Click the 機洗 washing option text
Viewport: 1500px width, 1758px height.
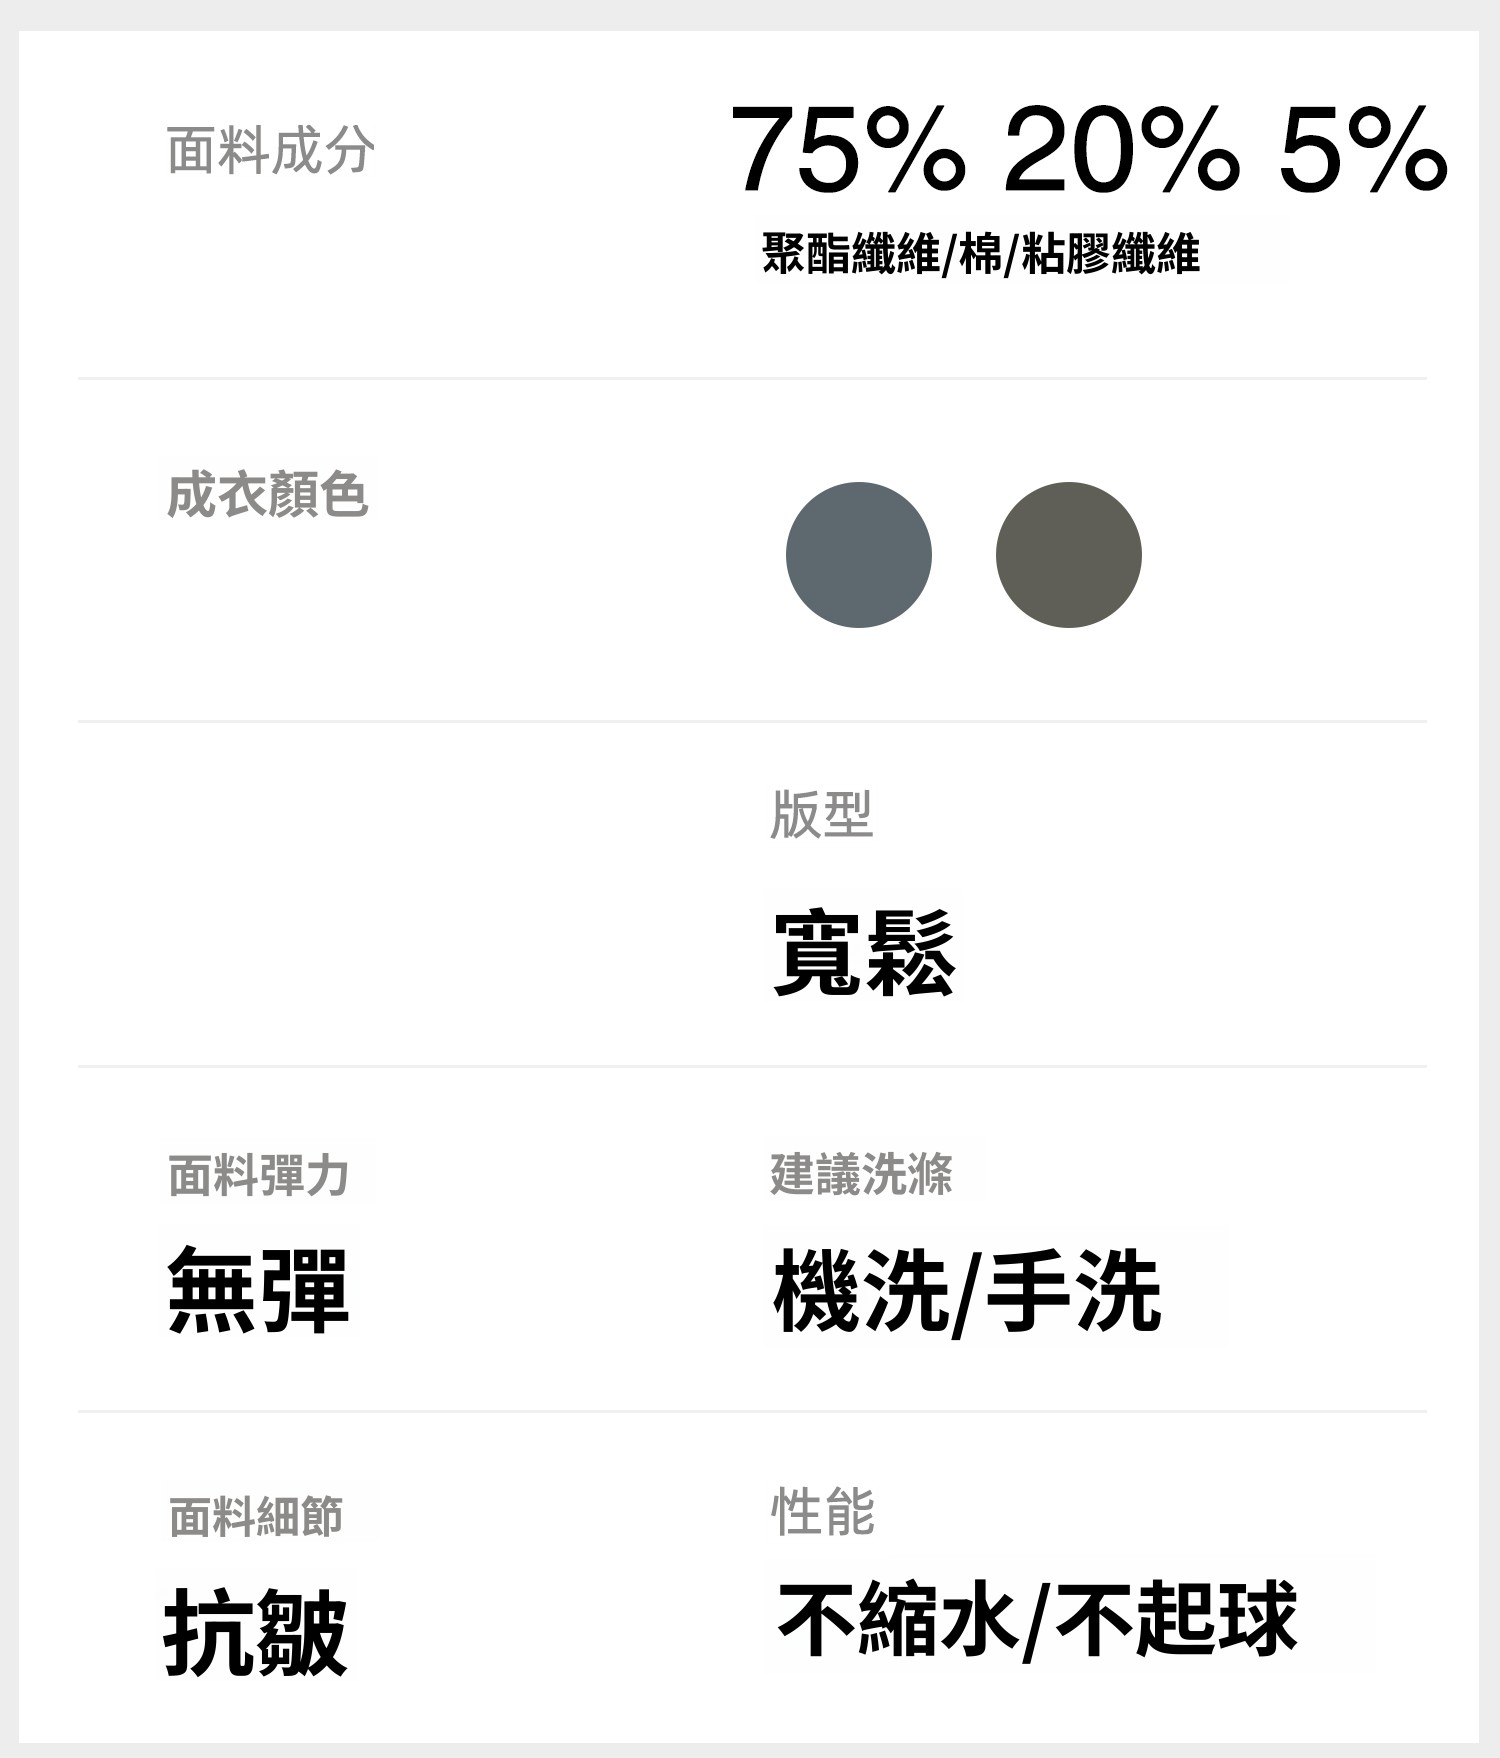click(861, 1291)
